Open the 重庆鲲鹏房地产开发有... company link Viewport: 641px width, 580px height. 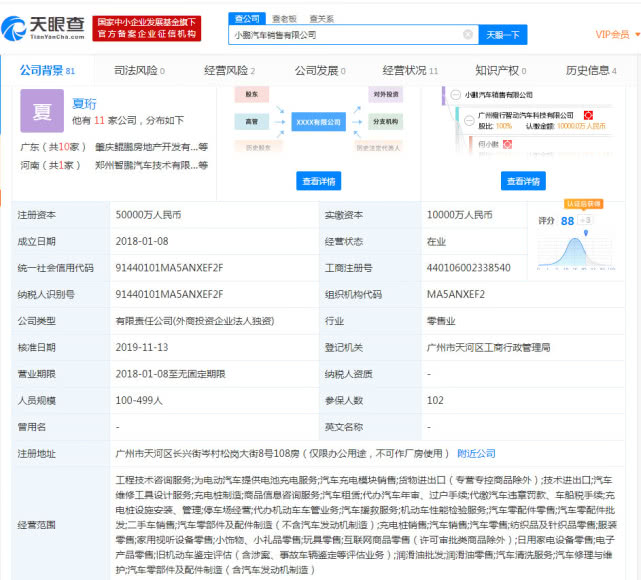click(x=151, y=147)
